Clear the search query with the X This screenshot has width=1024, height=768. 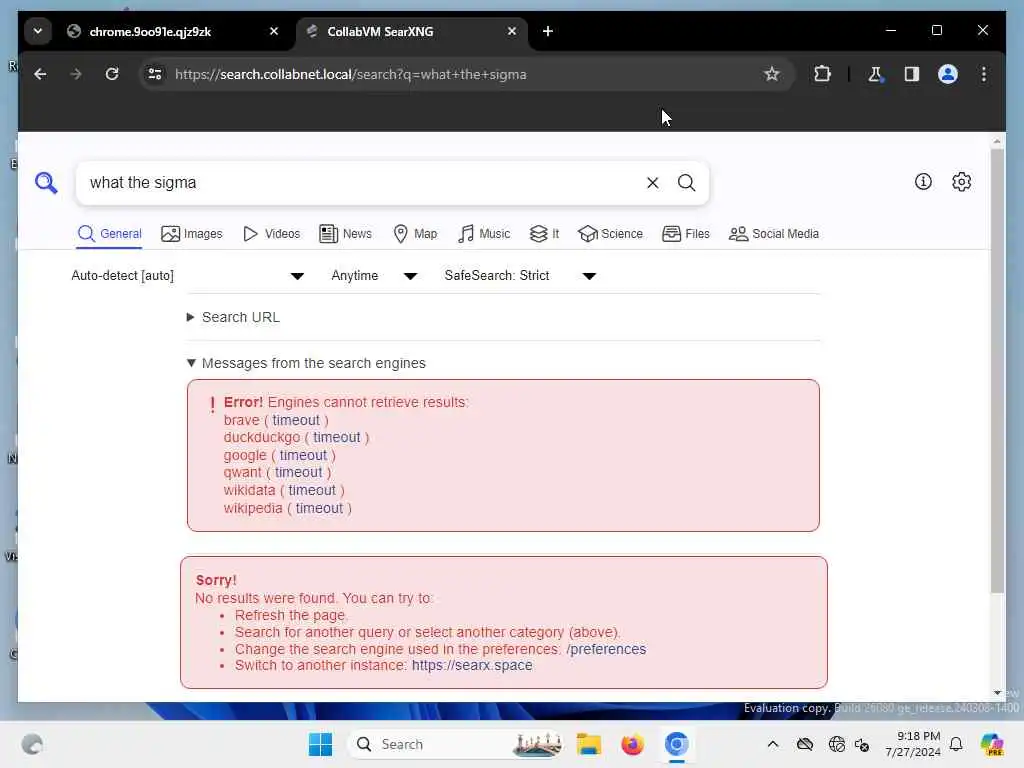tap(652, 183)
